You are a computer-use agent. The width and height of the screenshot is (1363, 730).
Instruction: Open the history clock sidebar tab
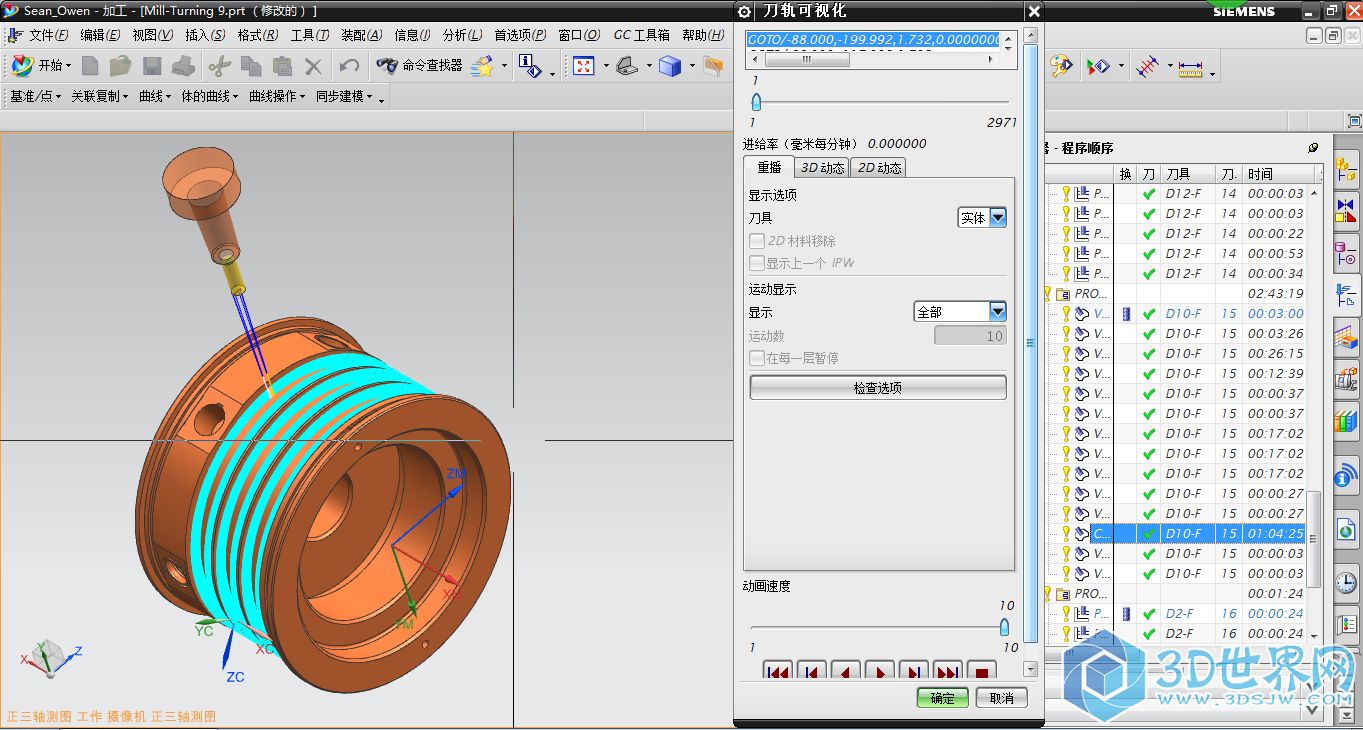pos(1346,582)
